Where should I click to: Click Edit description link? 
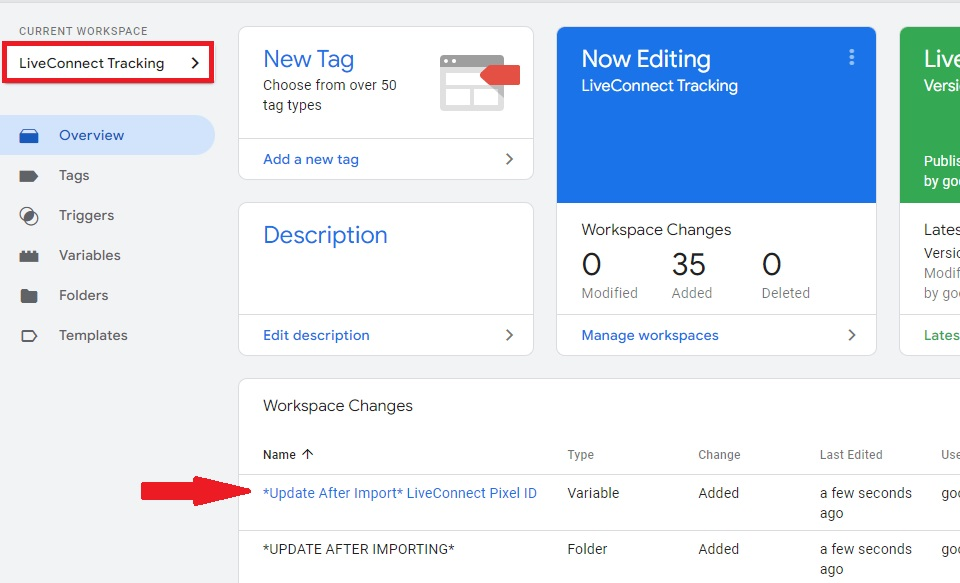317,335
